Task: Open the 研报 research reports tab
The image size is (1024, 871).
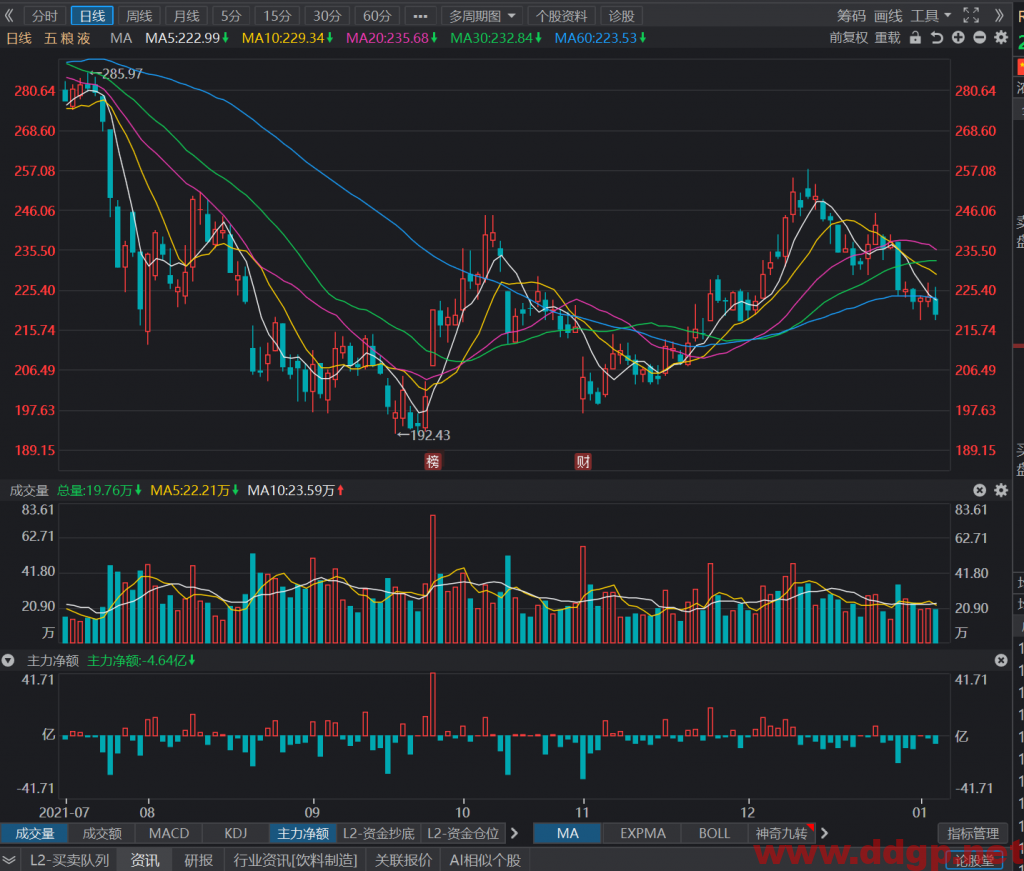Action: pyautogui.click(x=199, y=860)
